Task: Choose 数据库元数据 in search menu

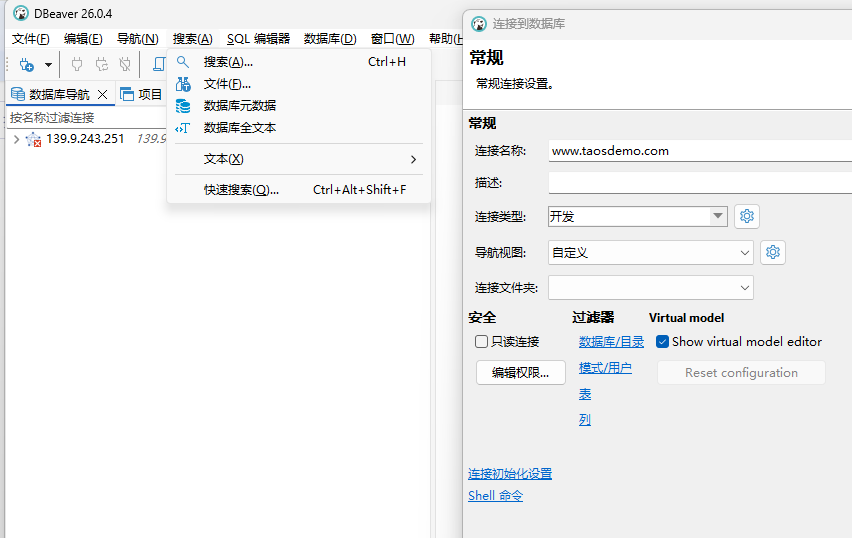Action: tap(299, 106)
